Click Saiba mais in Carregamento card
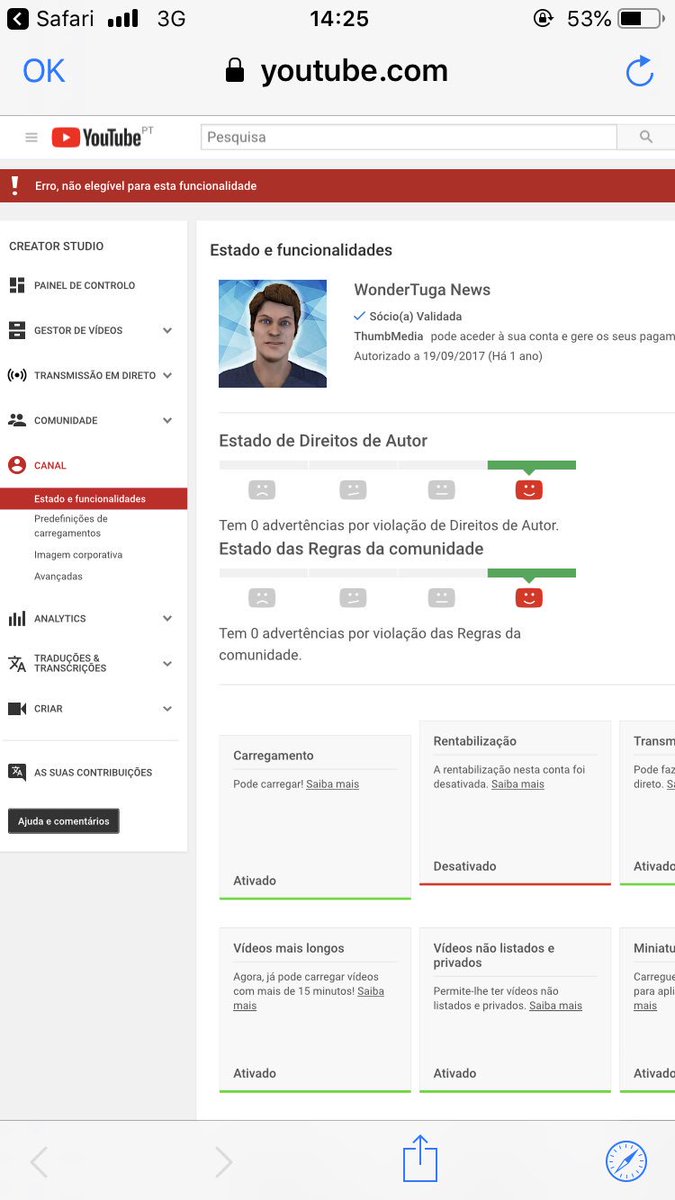The height and width of the screenshot is (1200, 675). (x=332, y=784)
